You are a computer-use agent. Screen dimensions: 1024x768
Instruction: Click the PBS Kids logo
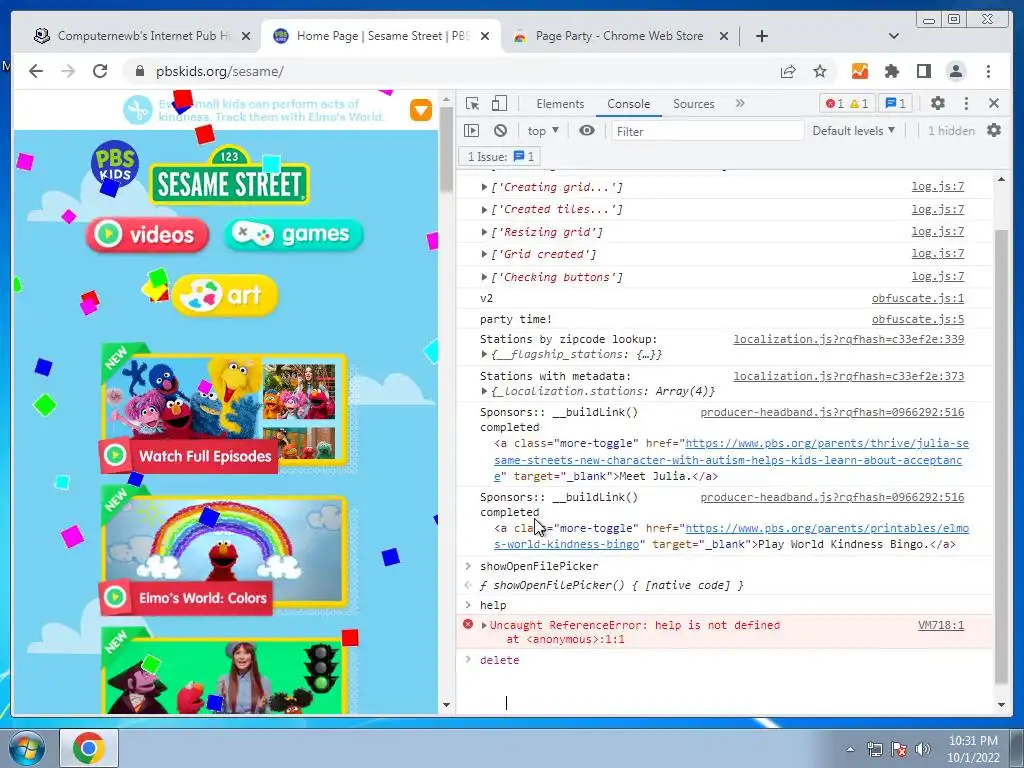tap(114, 164)
